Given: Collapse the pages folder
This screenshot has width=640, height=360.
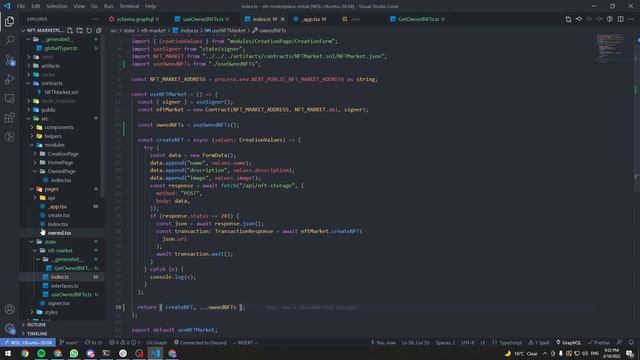Looking at the screenshot, I should click(x=51, y=189).
